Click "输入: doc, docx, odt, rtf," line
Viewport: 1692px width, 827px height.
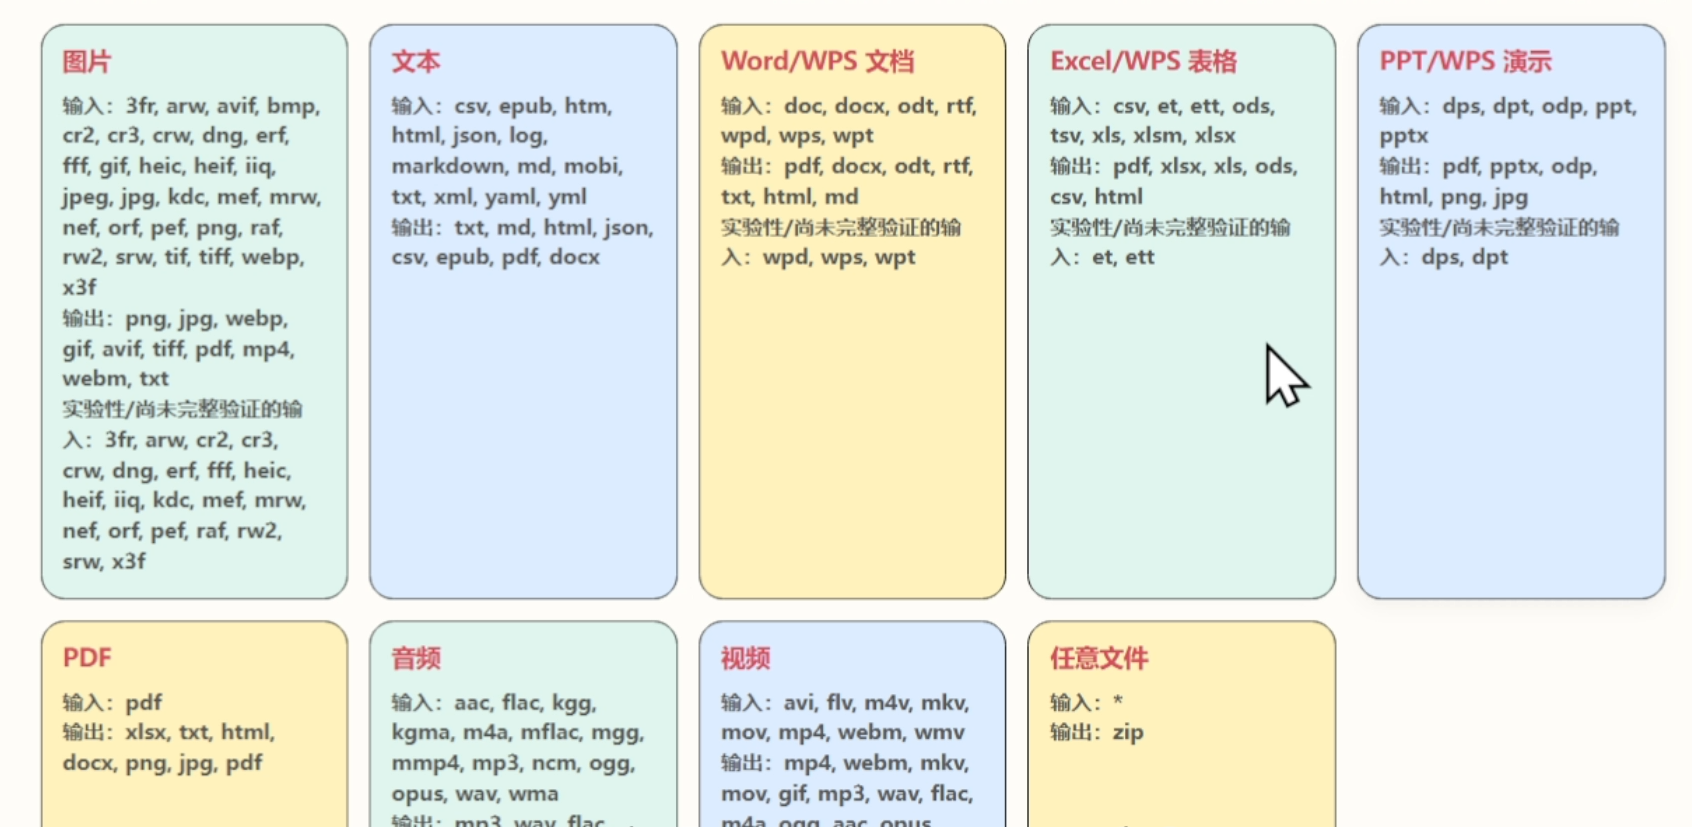(849, 106)
